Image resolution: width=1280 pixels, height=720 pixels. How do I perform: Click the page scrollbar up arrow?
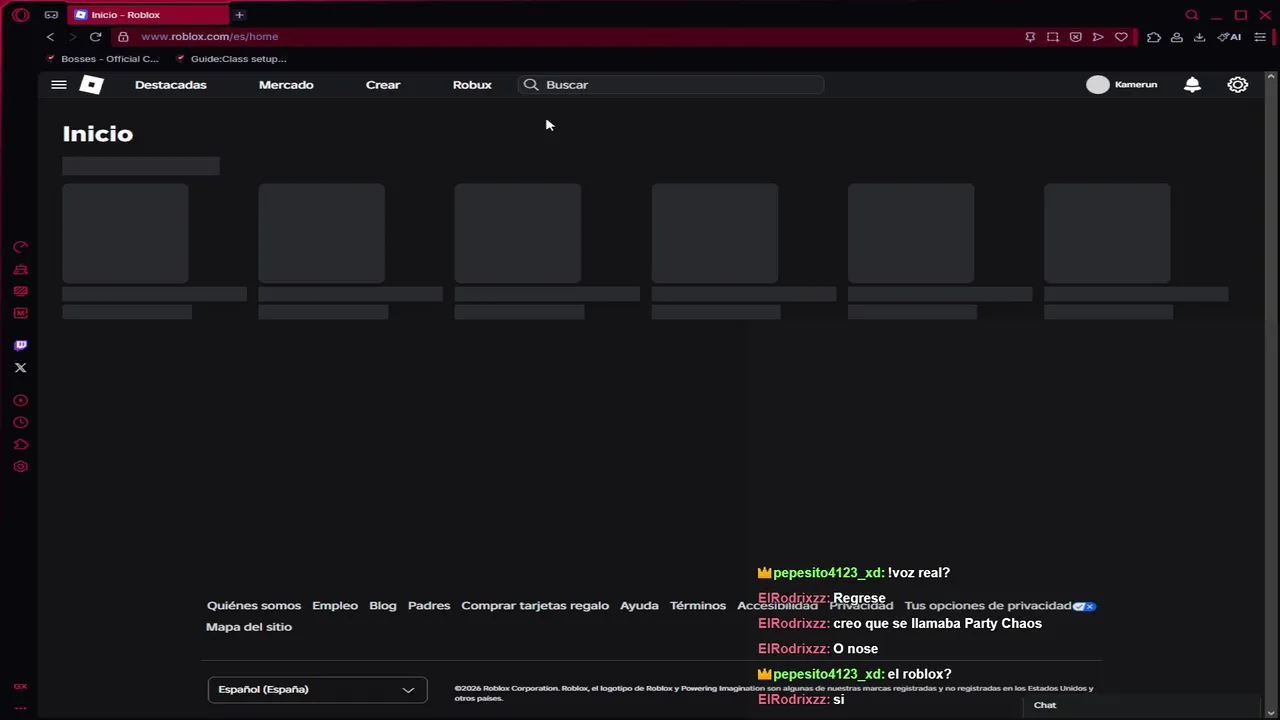pos(1271,77)
